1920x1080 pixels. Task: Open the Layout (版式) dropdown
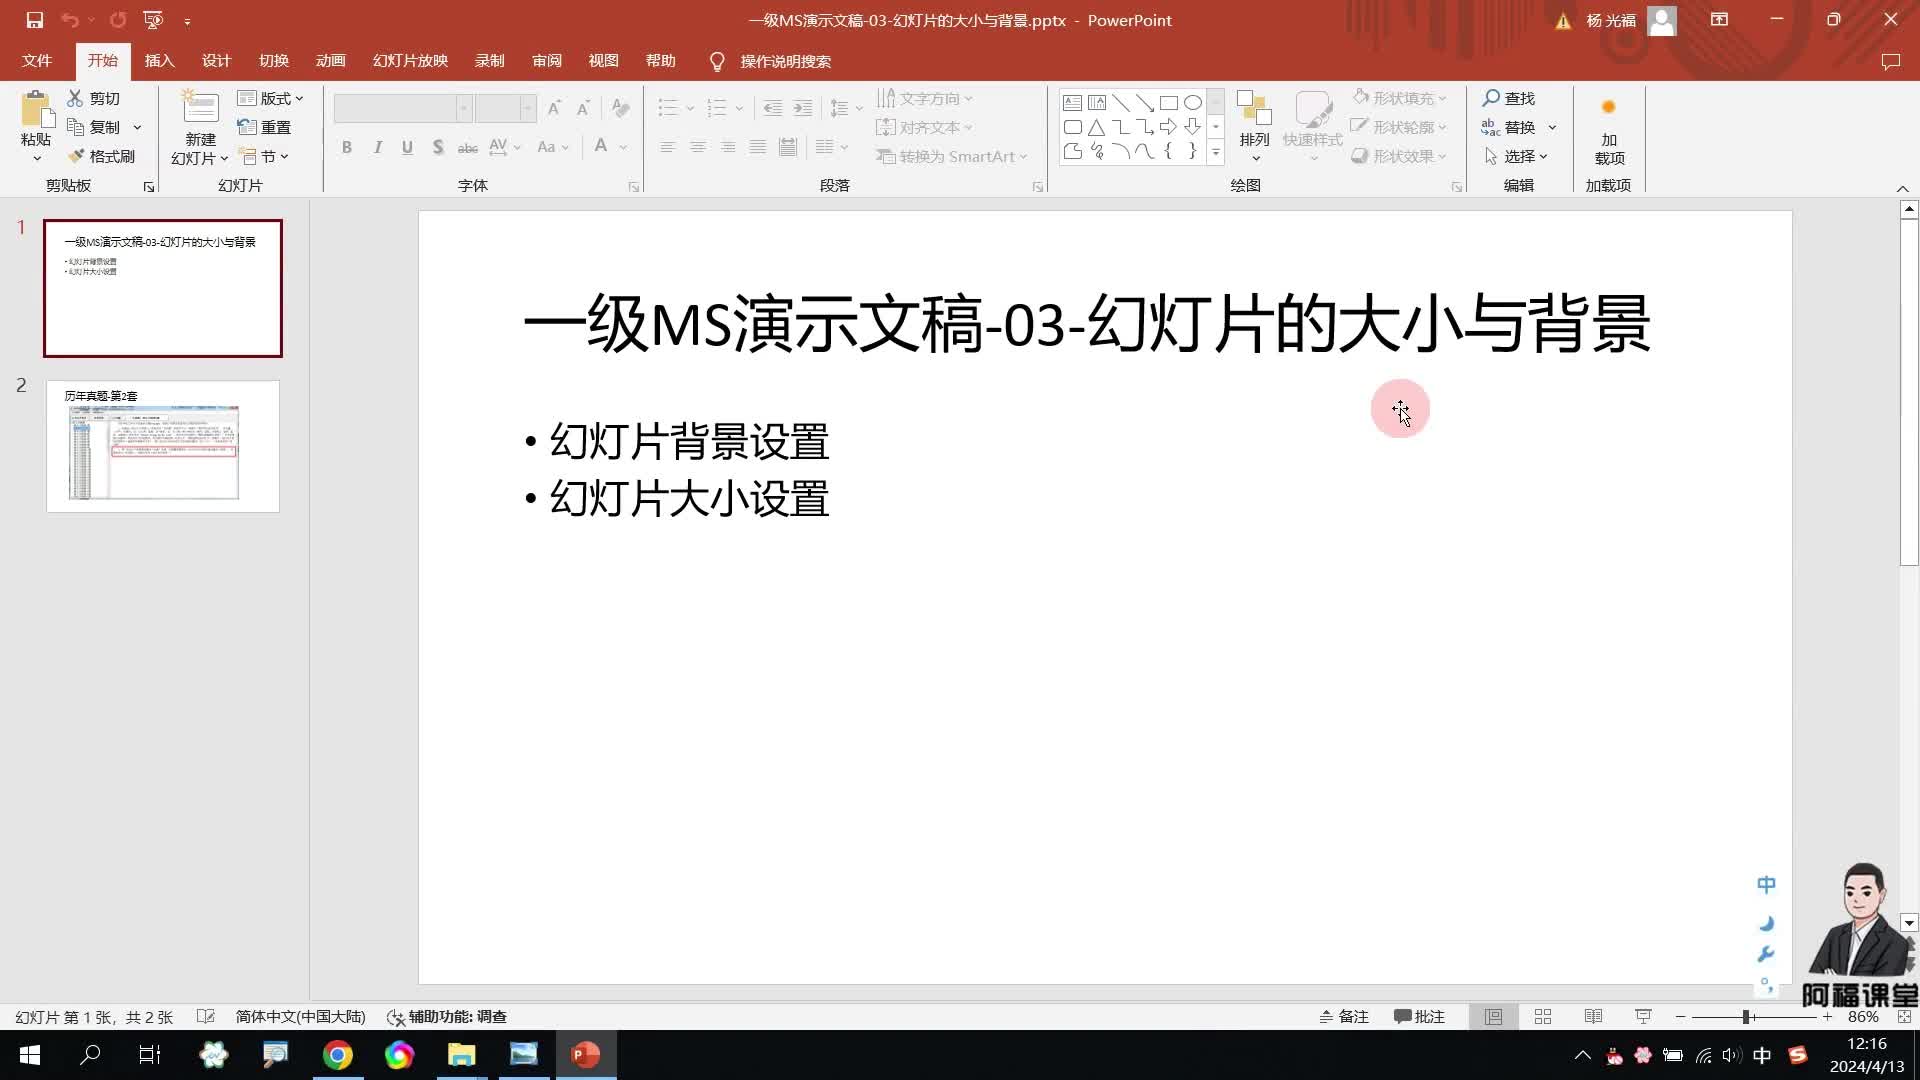(x=270, y=98)
